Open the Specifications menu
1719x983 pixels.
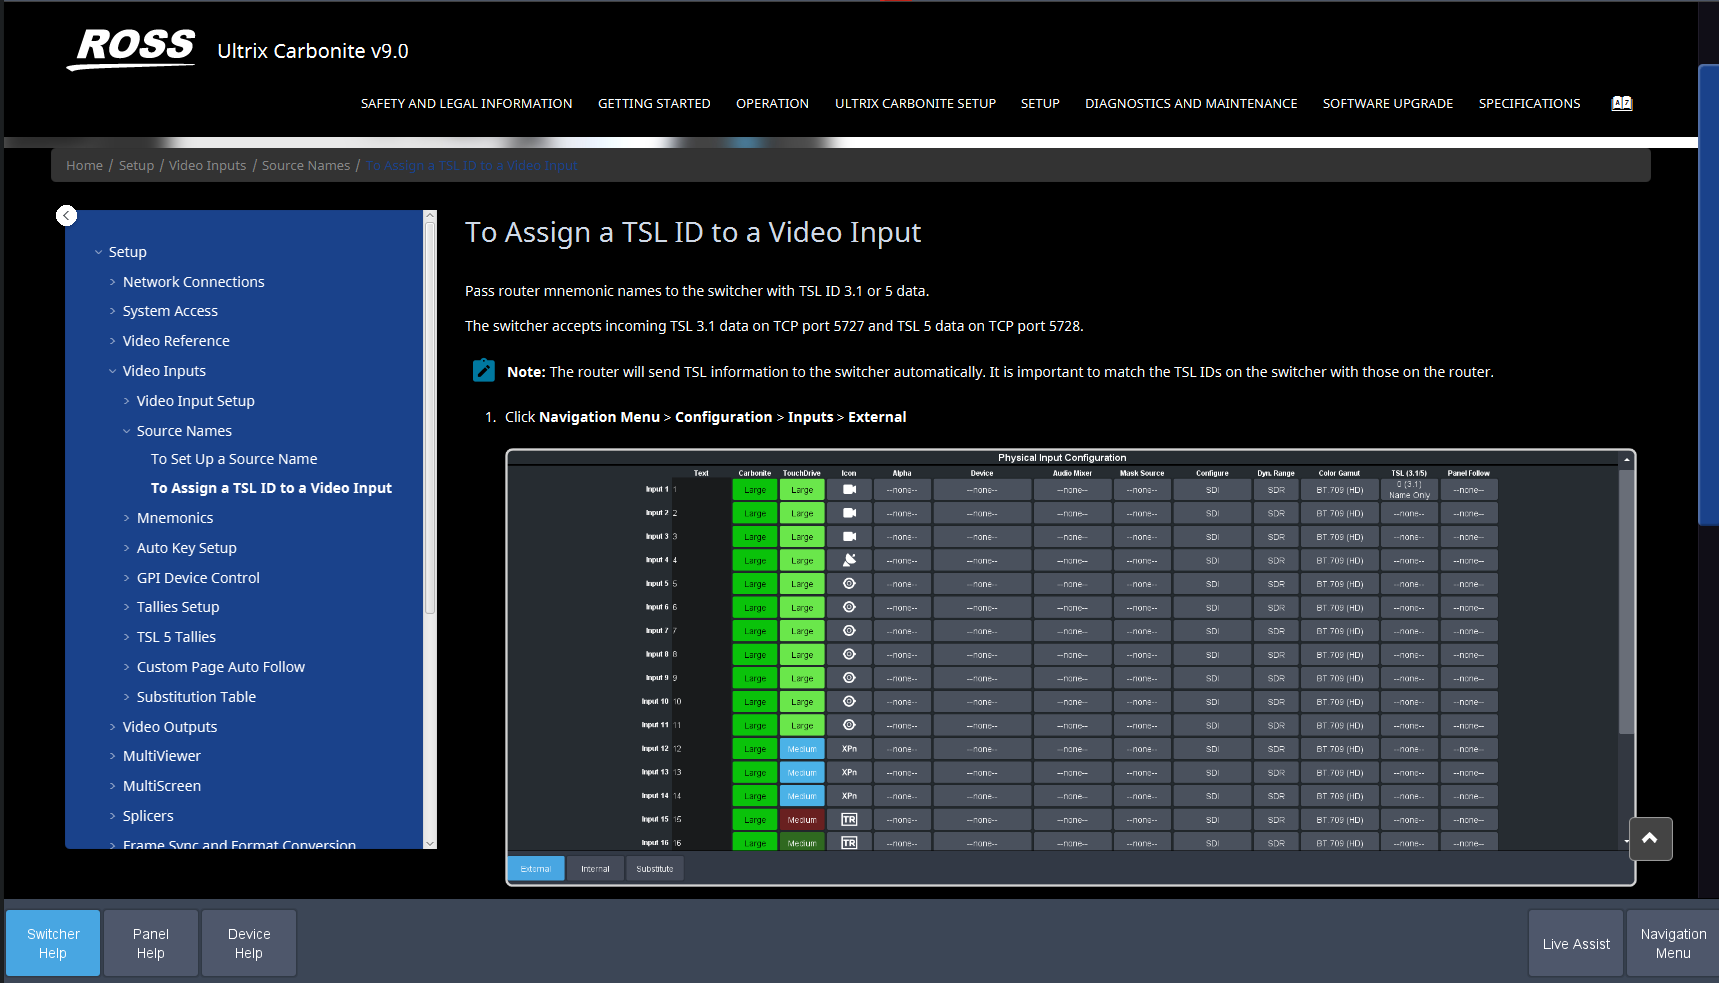coord(1529,103)
